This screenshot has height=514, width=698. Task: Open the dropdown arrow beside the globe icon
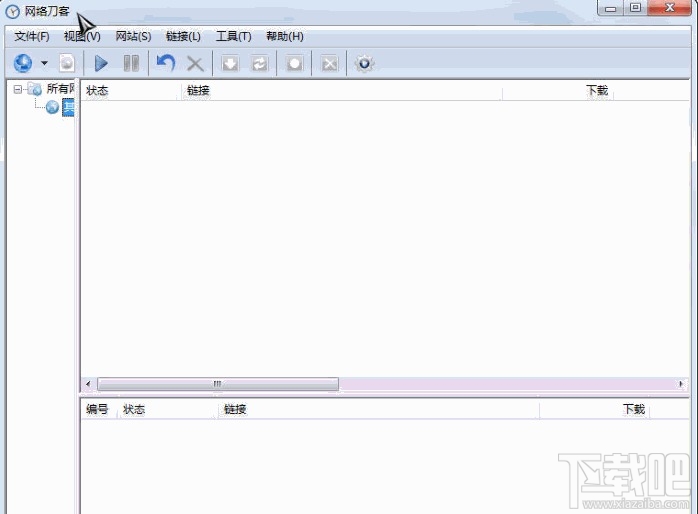coord(44,63)
